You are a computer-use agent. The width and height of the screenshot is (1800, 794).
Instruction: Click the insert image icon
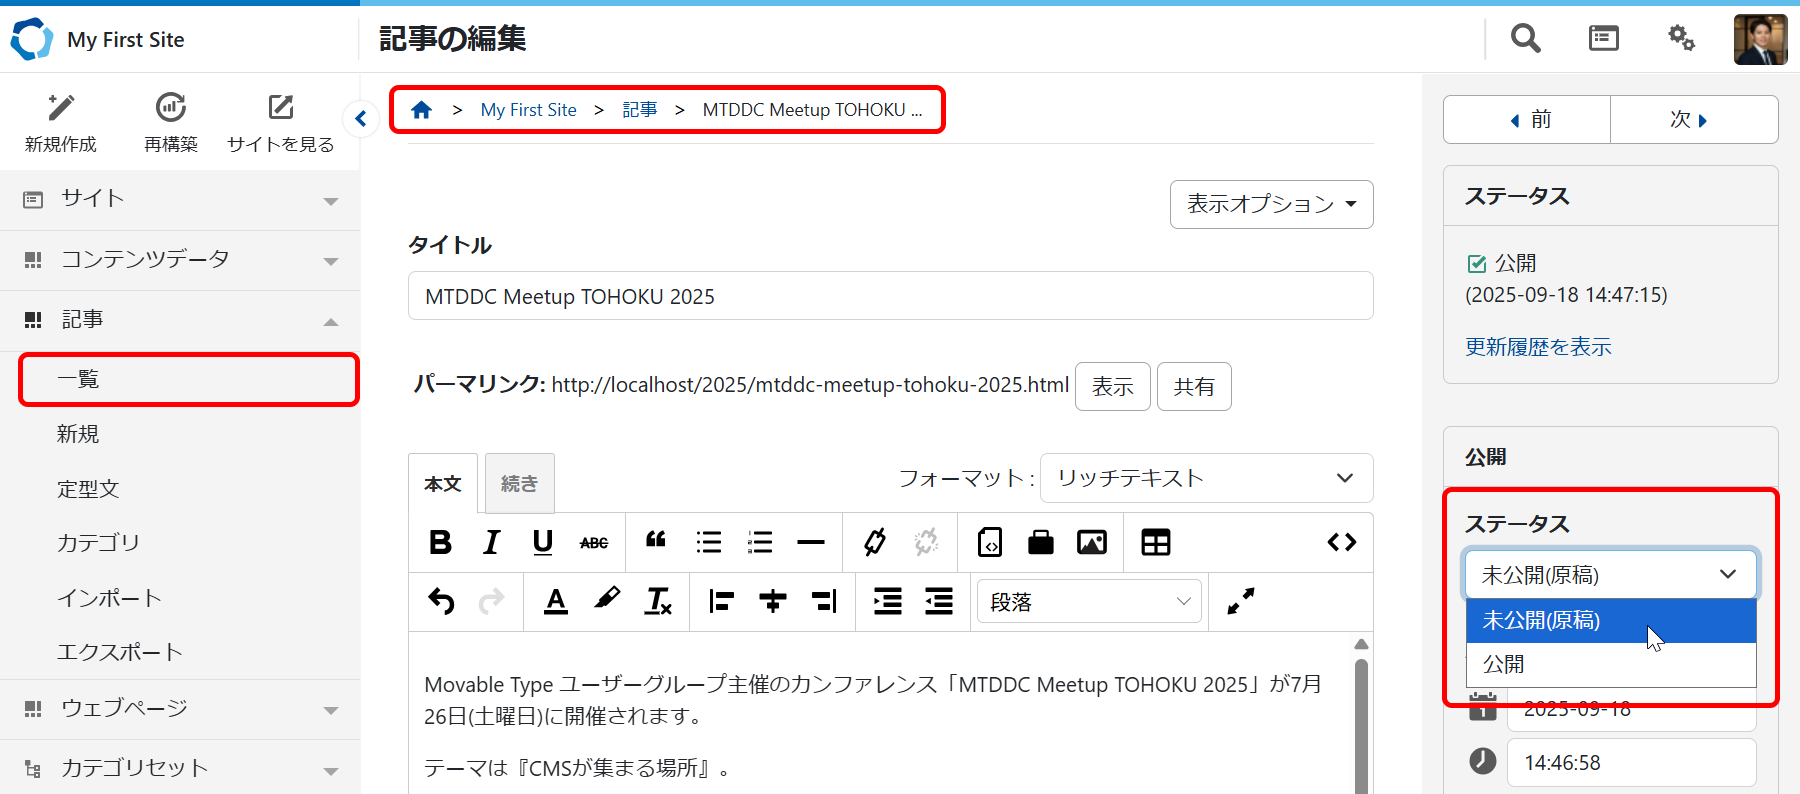(x=1091, y=542)
